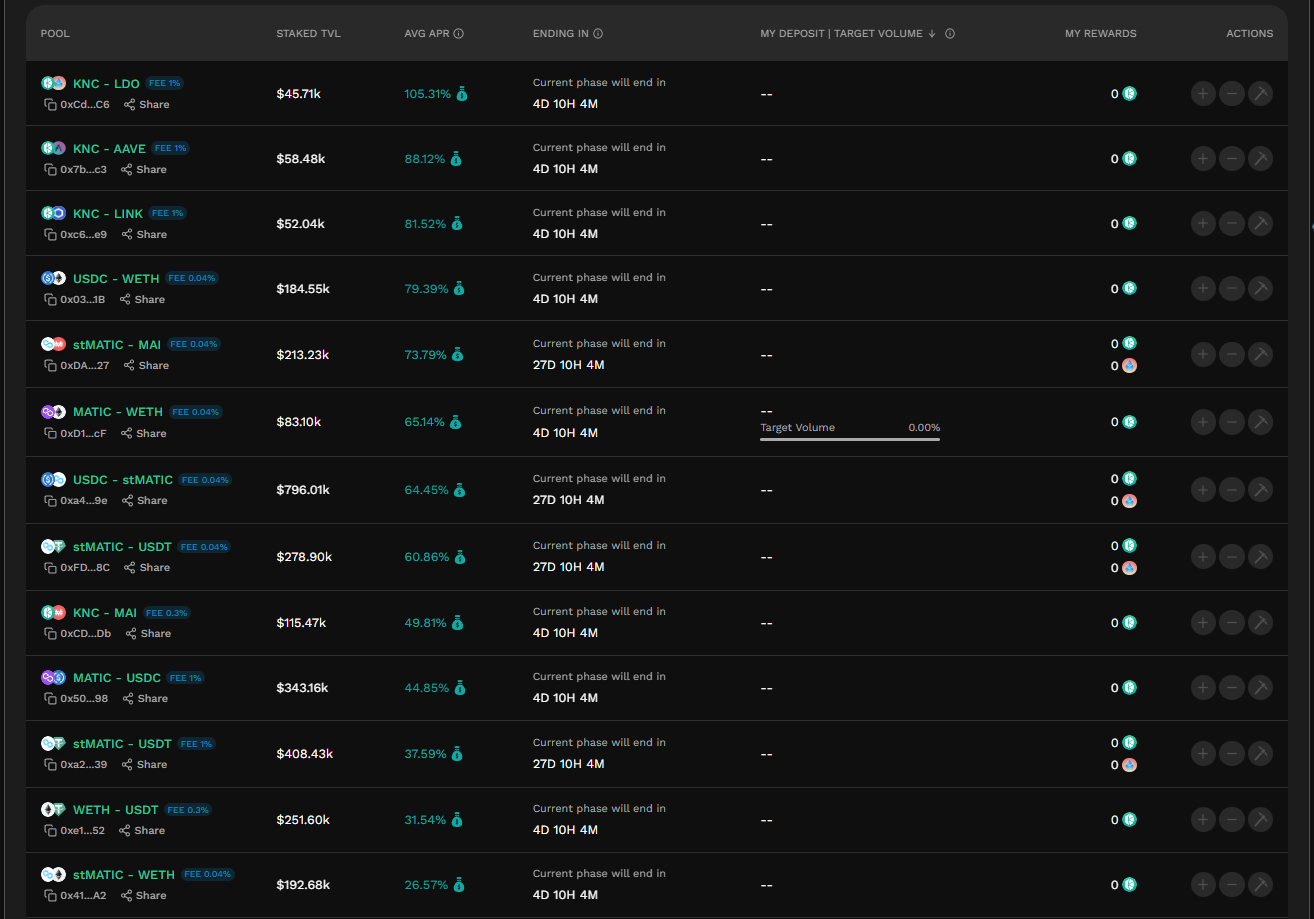Click the $213.23k staked TVL value
The image size is (1314, 919).
pyautogui.click(x=303, y=354)
